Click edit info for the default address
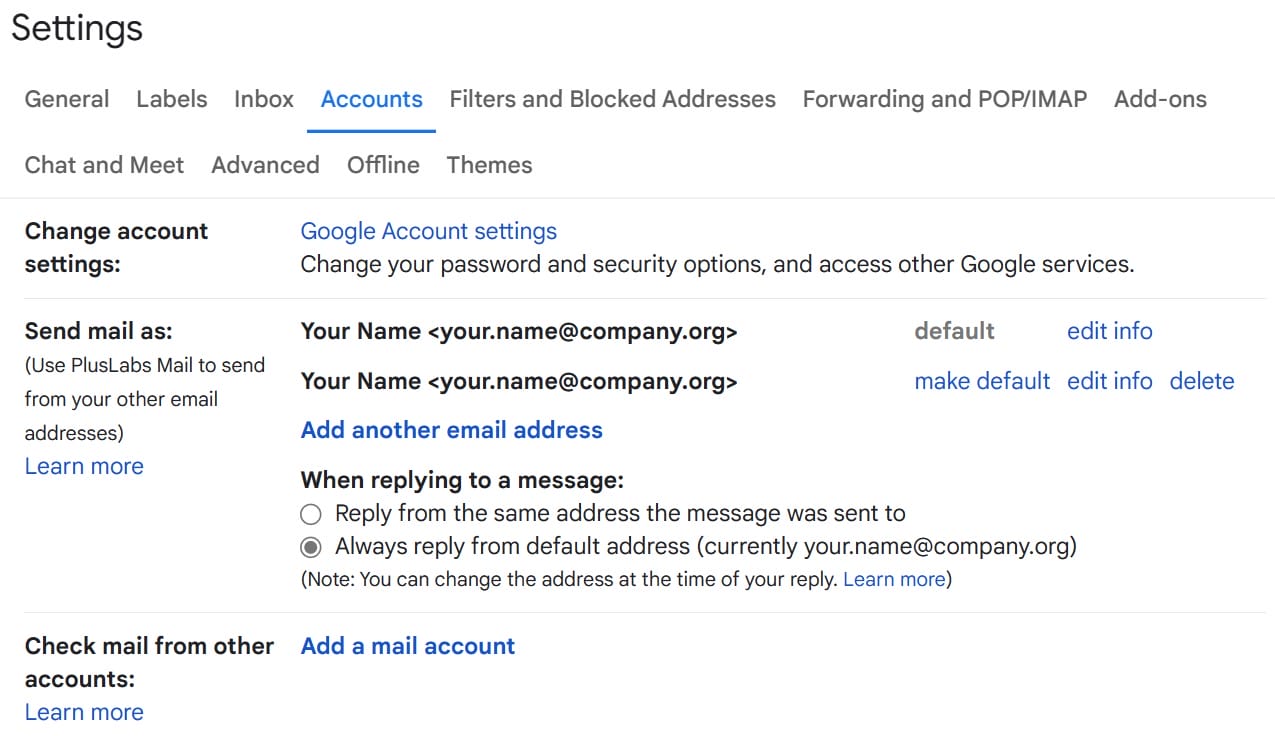Image resolution: width=1275 pixels, height=736 pixels. coord(1109,331)
